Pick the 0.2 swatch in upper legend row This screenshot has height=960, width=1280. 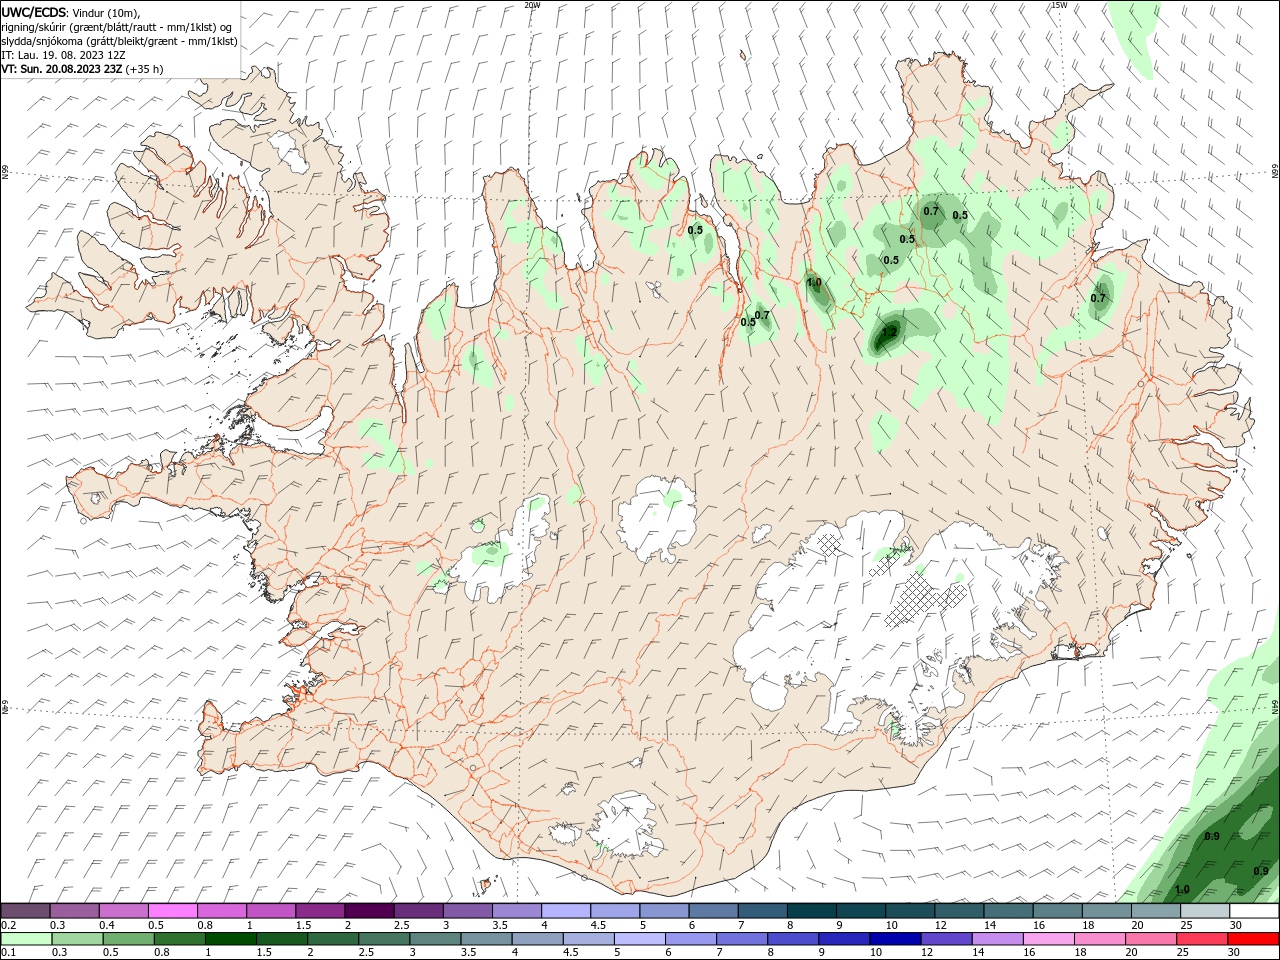(x=25, y=911)
